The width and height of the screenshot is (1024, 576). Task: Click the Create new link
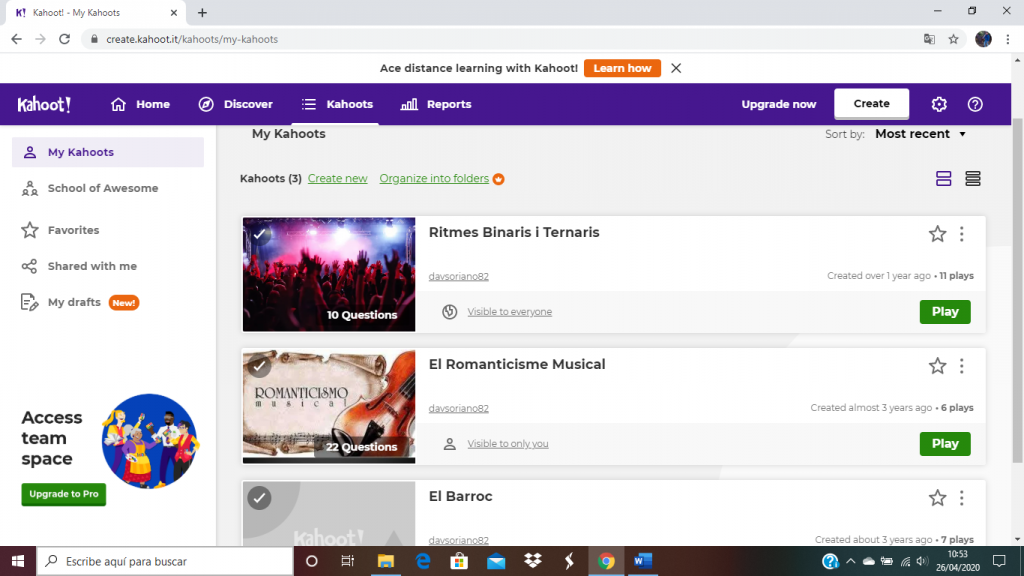(337, 179)
